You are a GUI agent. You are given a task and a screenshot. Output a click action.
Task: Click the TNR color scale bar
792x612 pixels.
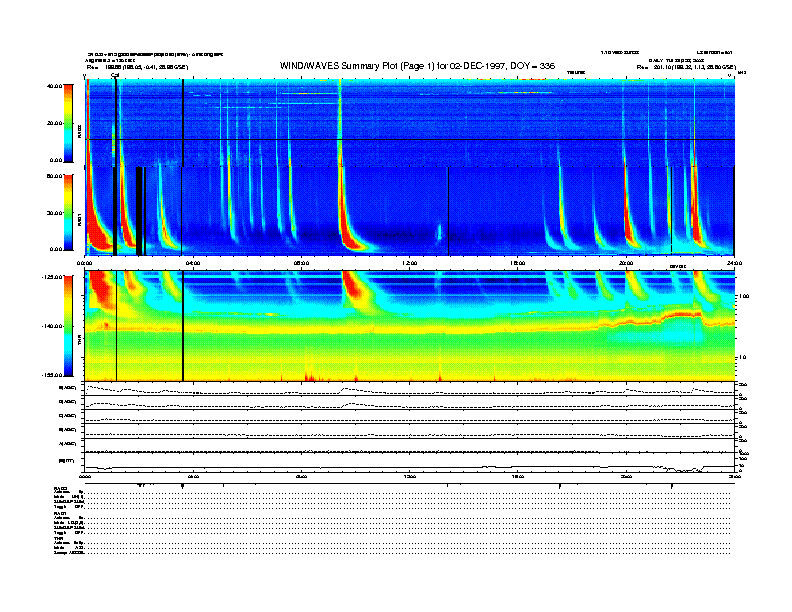(x=68, y=326)
